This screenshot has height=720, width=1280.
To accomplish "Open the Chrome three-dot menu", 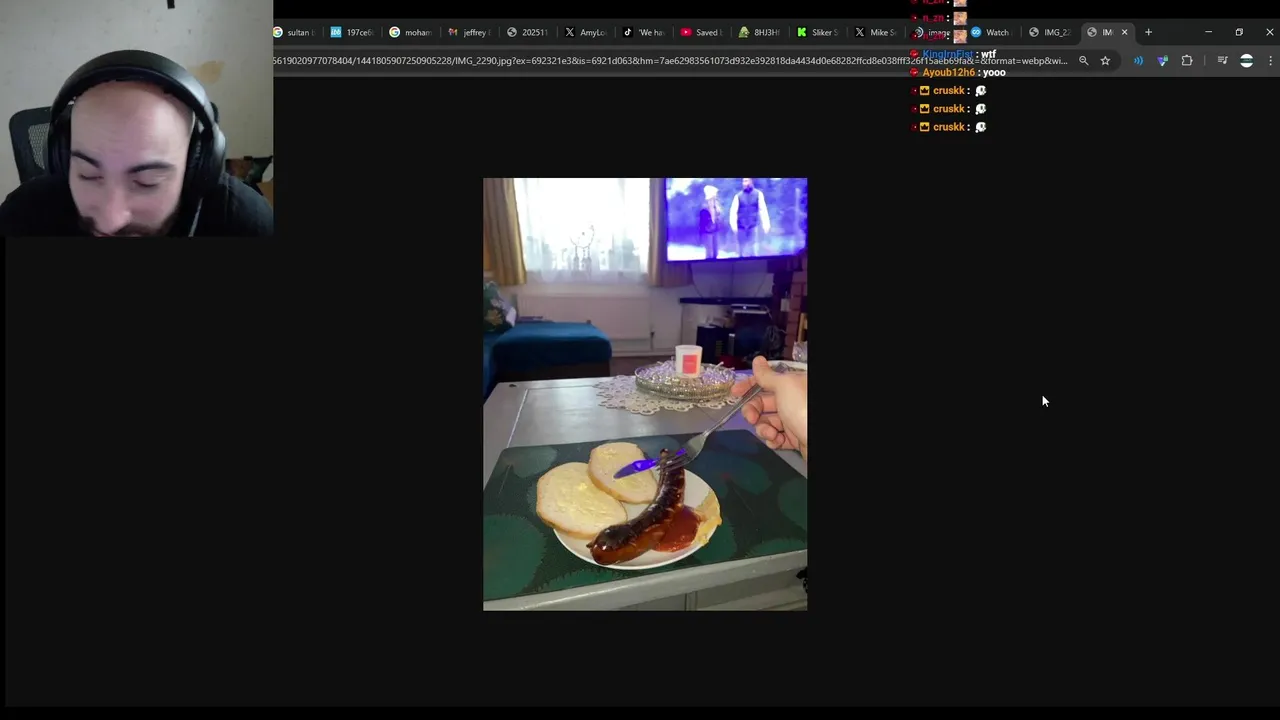I will [x=1270, y=61].
